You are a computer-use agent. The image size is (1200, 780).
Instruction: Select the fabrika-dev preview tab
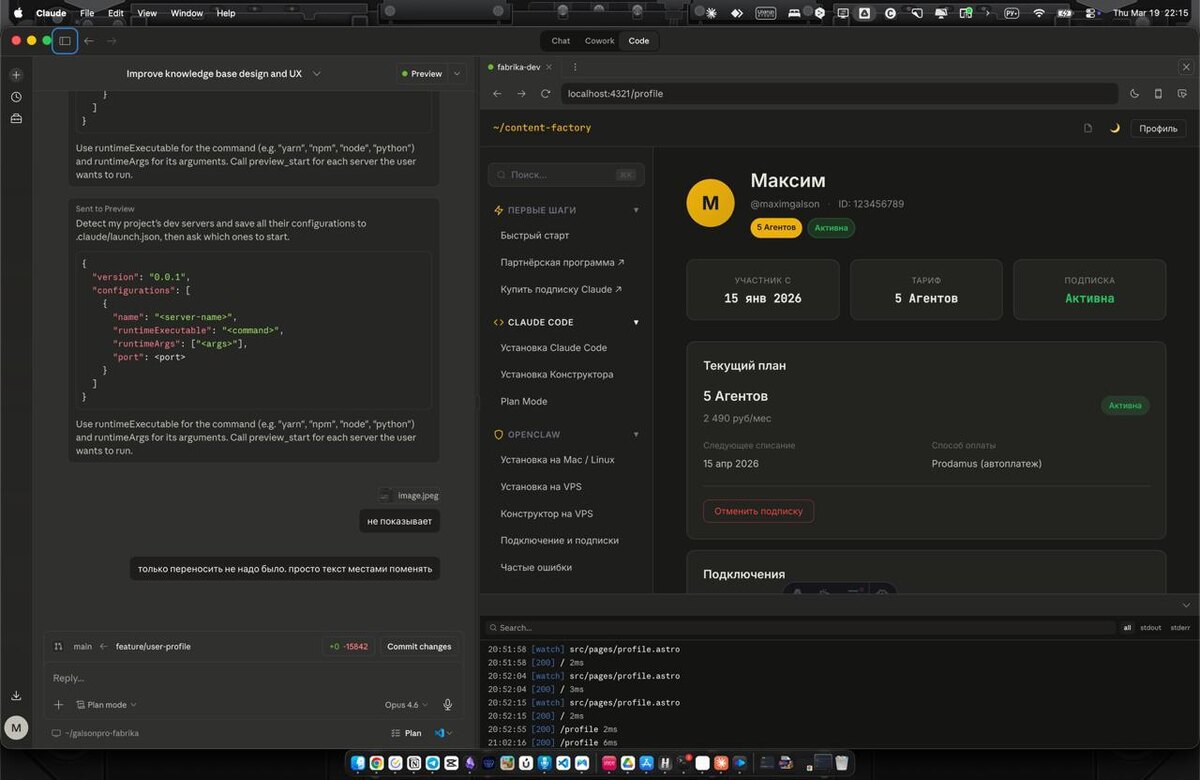coord(520,67)
